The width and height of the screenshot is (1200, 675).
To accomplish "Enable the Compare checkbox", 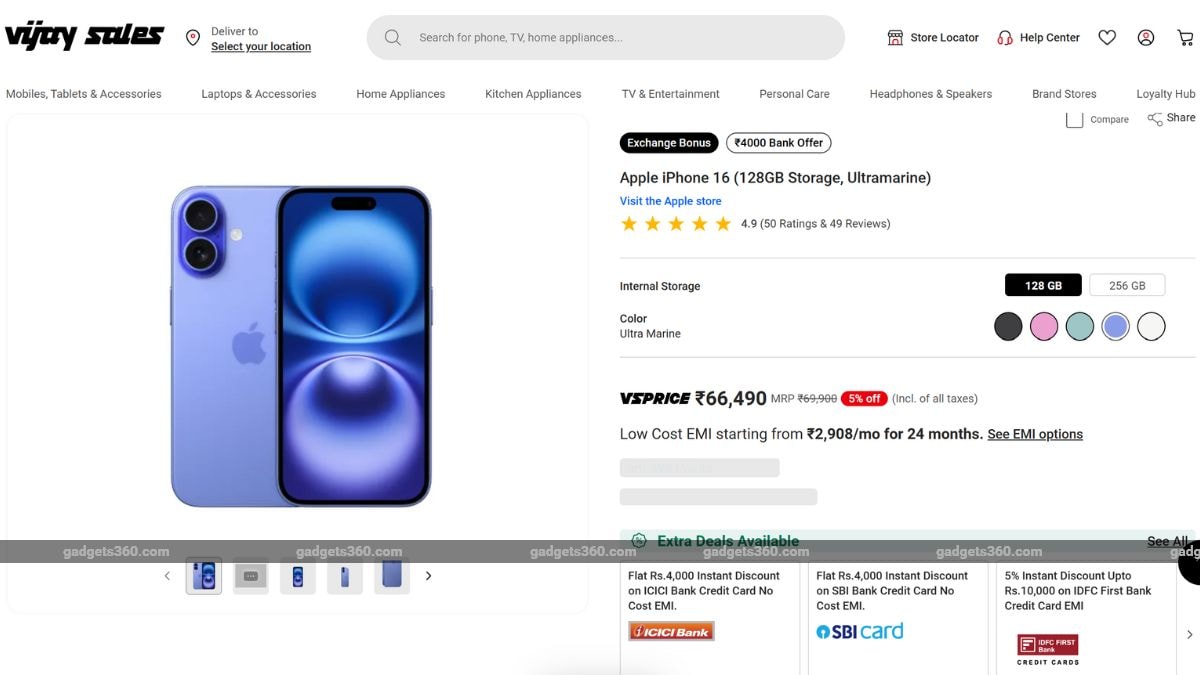I will (1075, 118).
